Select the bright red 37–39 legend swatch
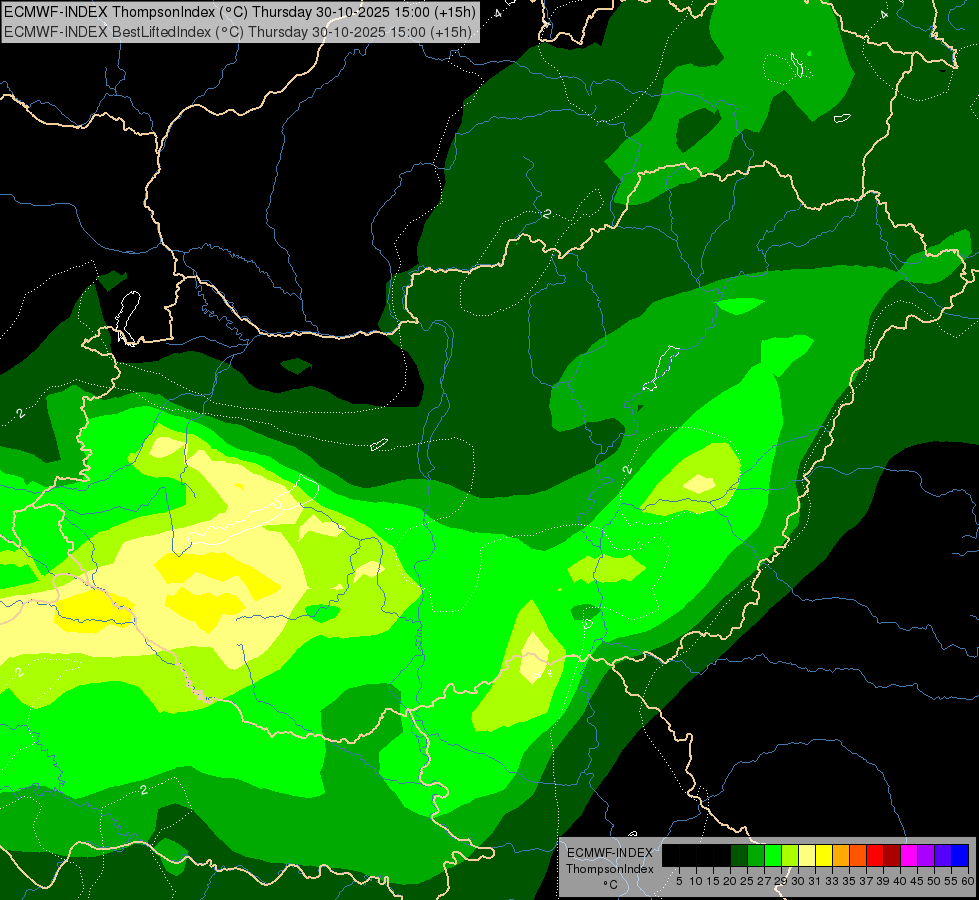 pyautogui.click(x=875, y=855)
